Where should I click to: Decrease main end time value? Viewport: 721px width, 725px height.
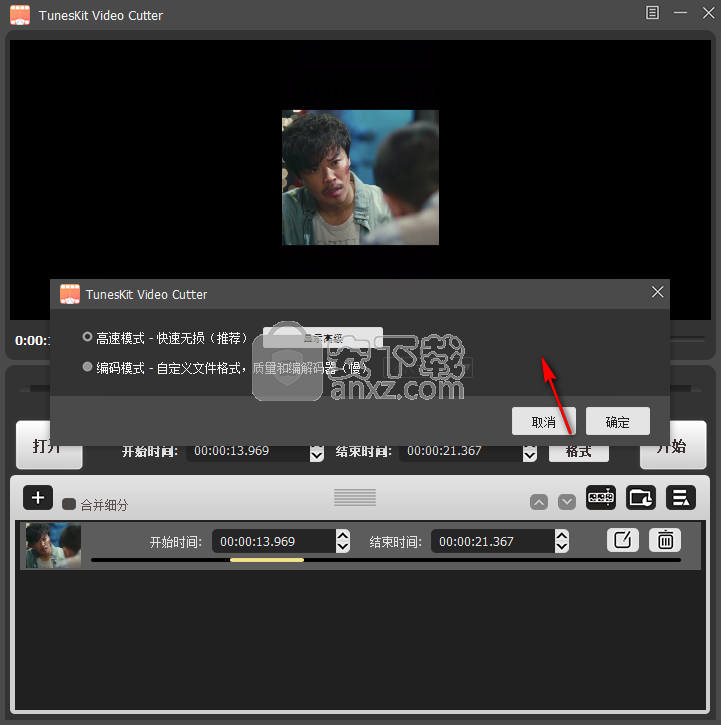530,455
